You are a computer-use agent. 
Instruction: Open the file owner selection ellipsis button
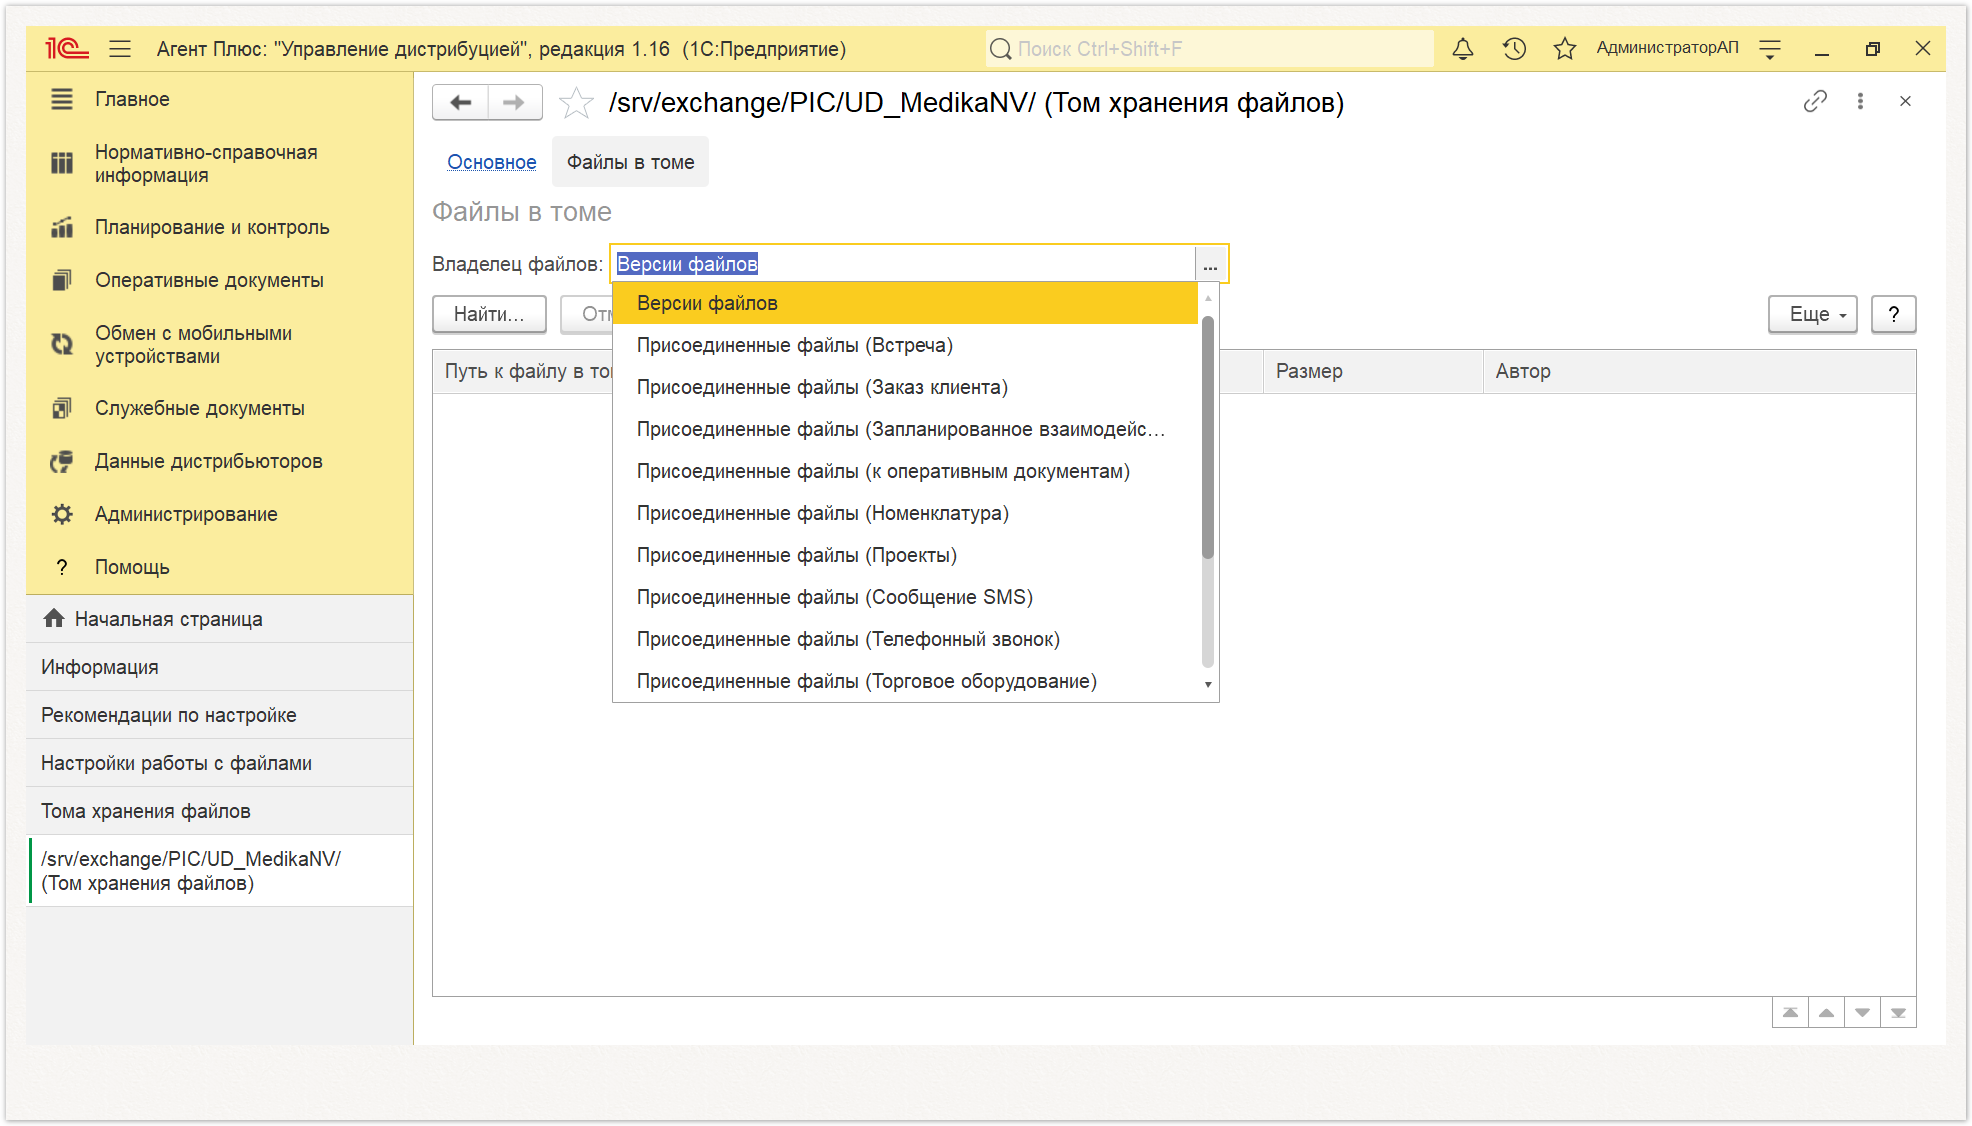[1210, 264]
